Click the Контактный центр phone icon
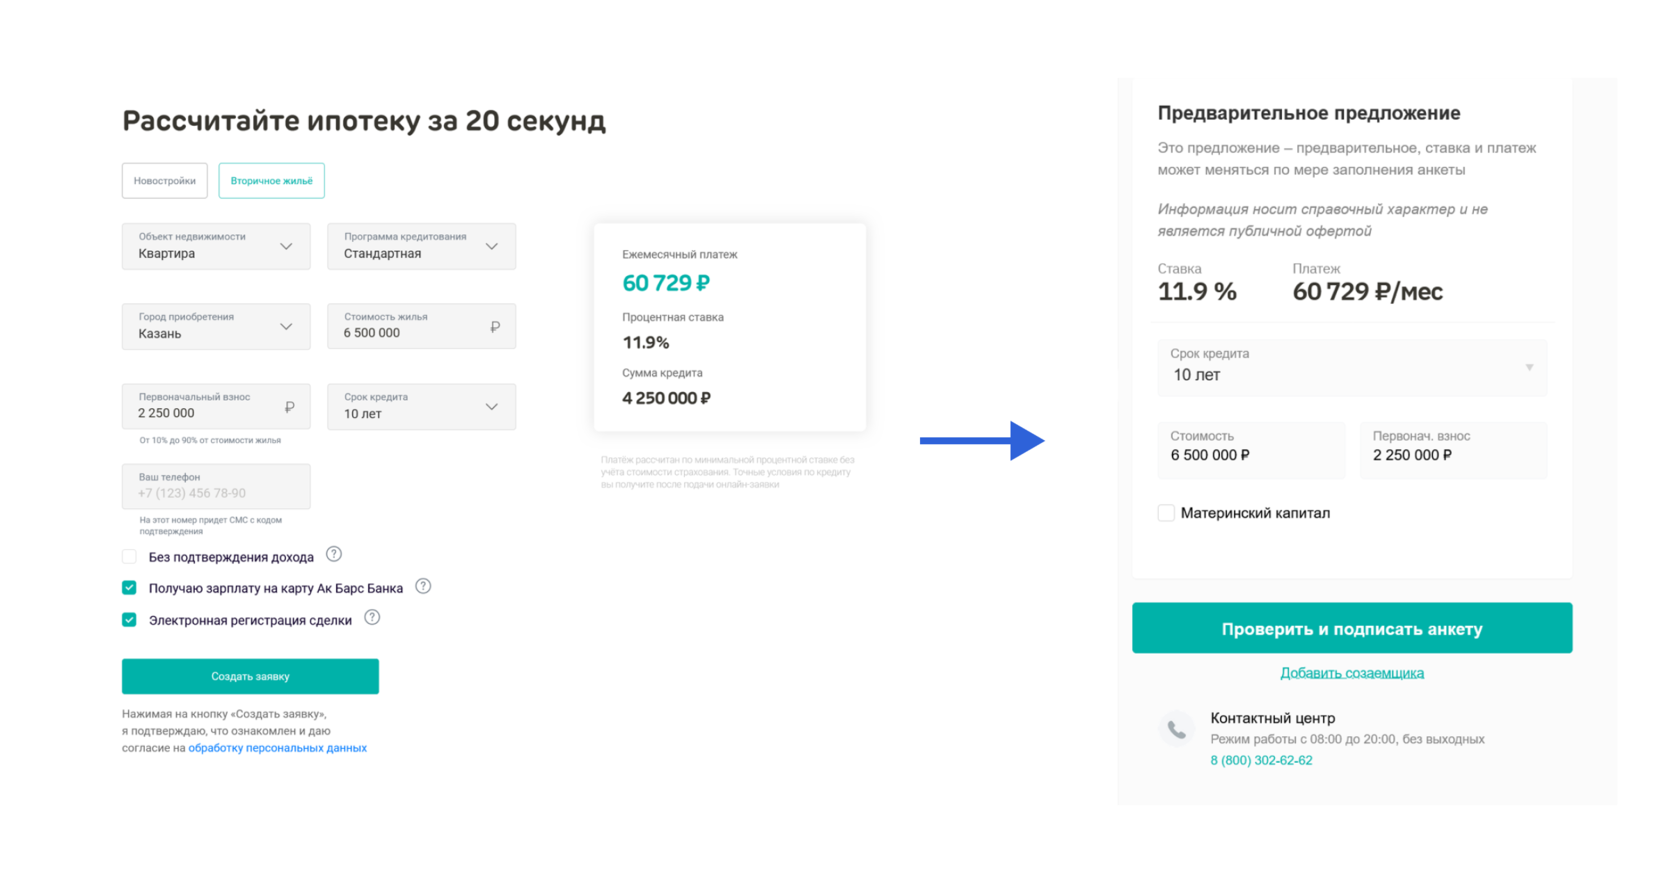The height and width of the screenshot is (890, 1680). [1177, 731]
